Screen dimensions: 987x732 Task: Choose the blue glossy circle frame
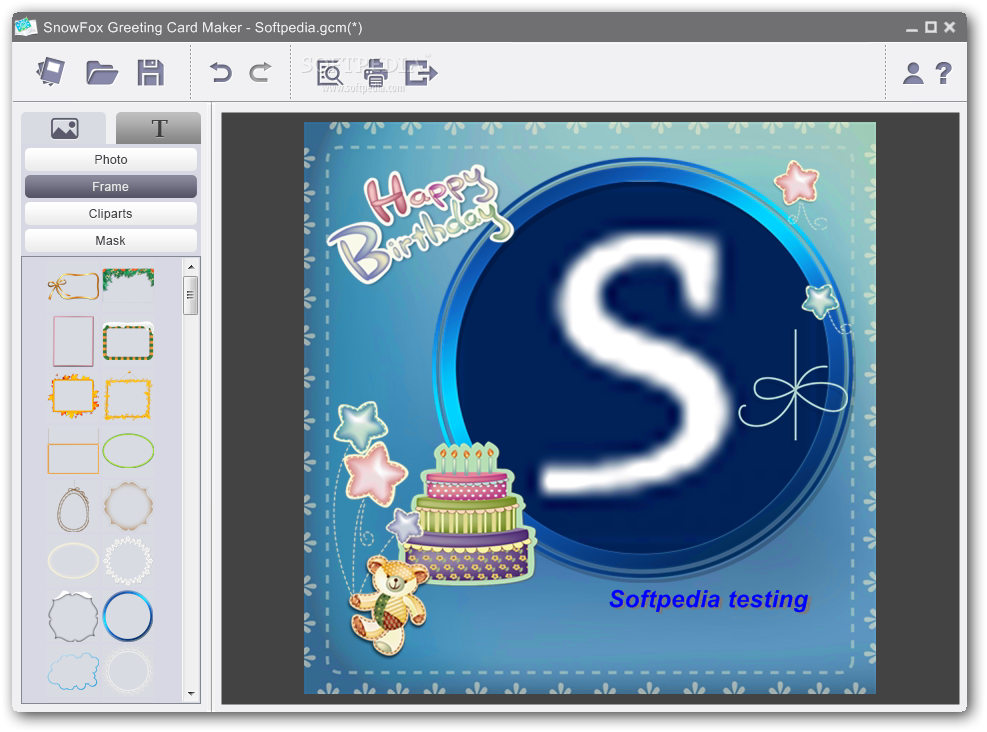[128, 616]
